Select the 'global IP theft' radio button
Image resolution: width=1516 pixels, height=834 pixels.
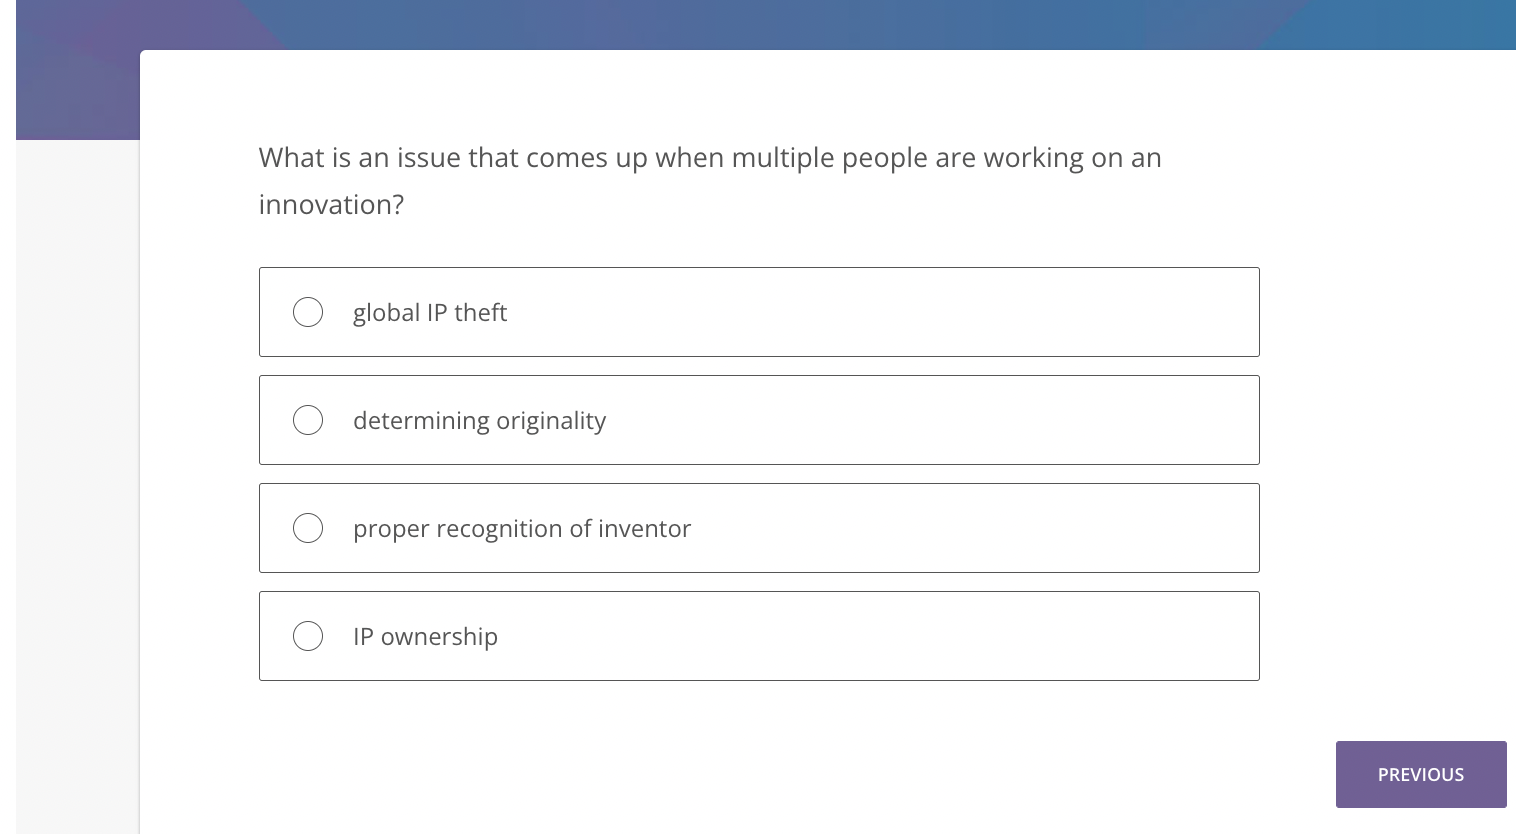click(x=308, y=312)
